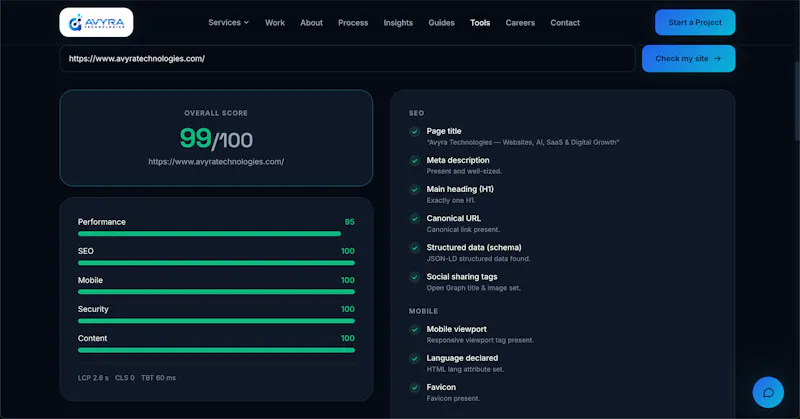Click the check icon beside Page title

pos(415,132)
